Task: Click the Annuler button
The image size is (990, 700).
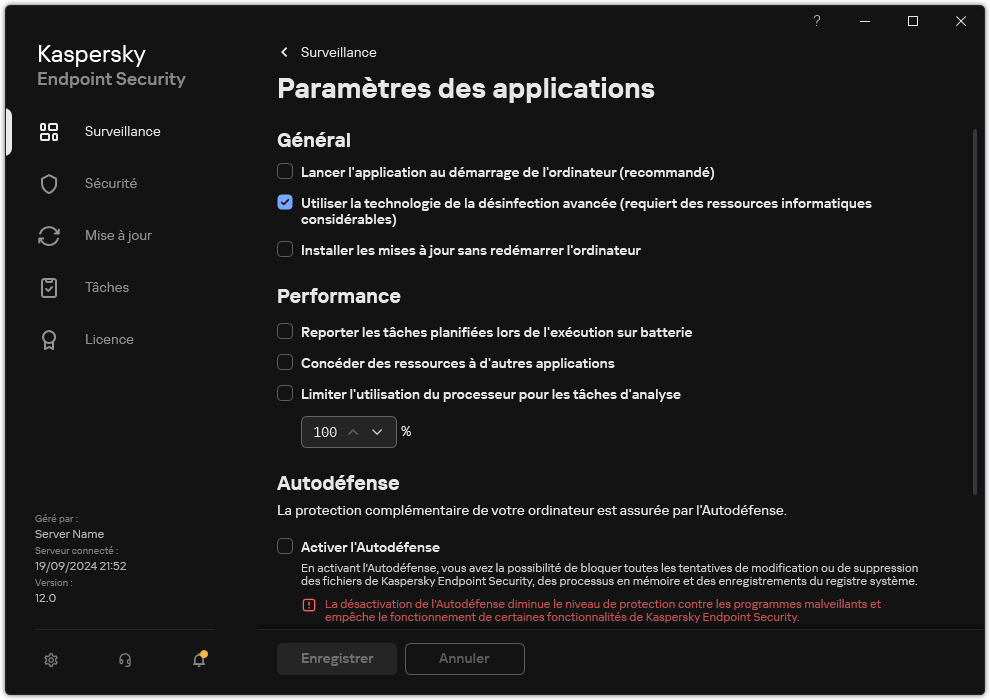Action: [x=465, y=659]
